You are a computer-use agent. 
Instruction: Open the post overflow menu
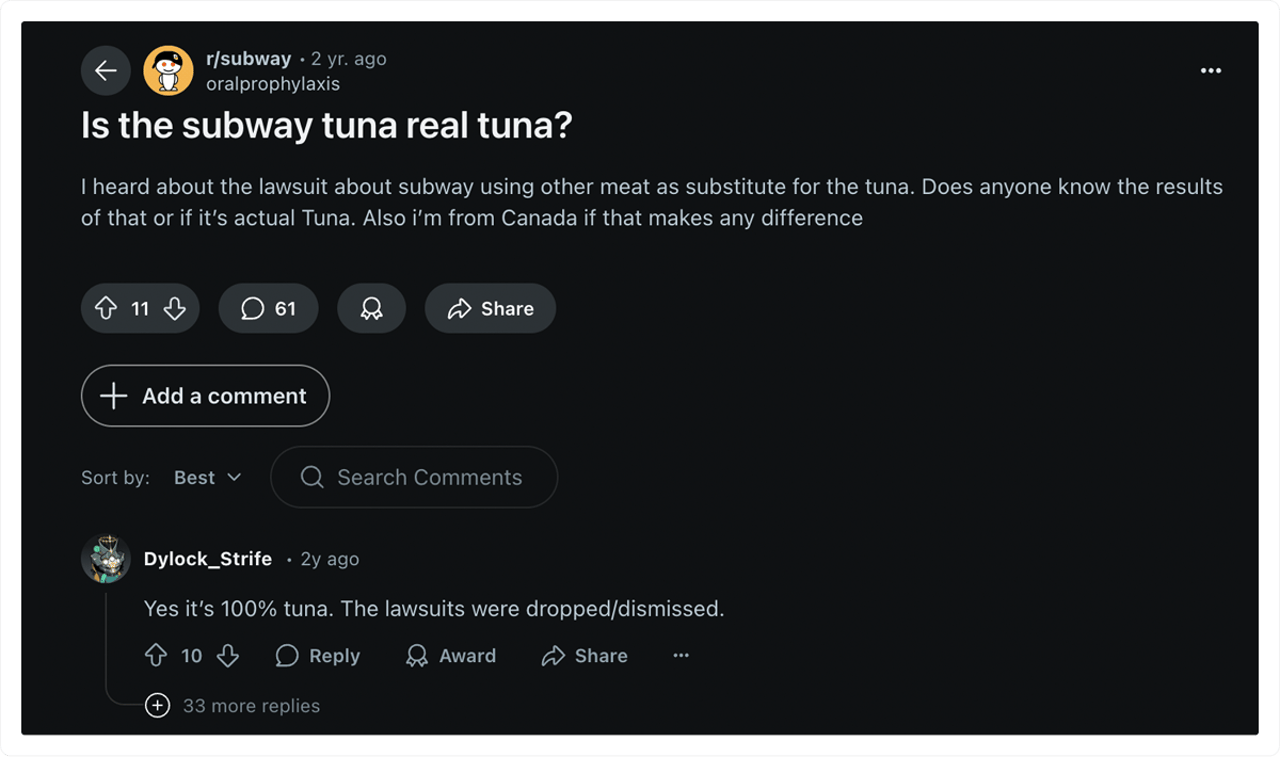(1211, 70)
